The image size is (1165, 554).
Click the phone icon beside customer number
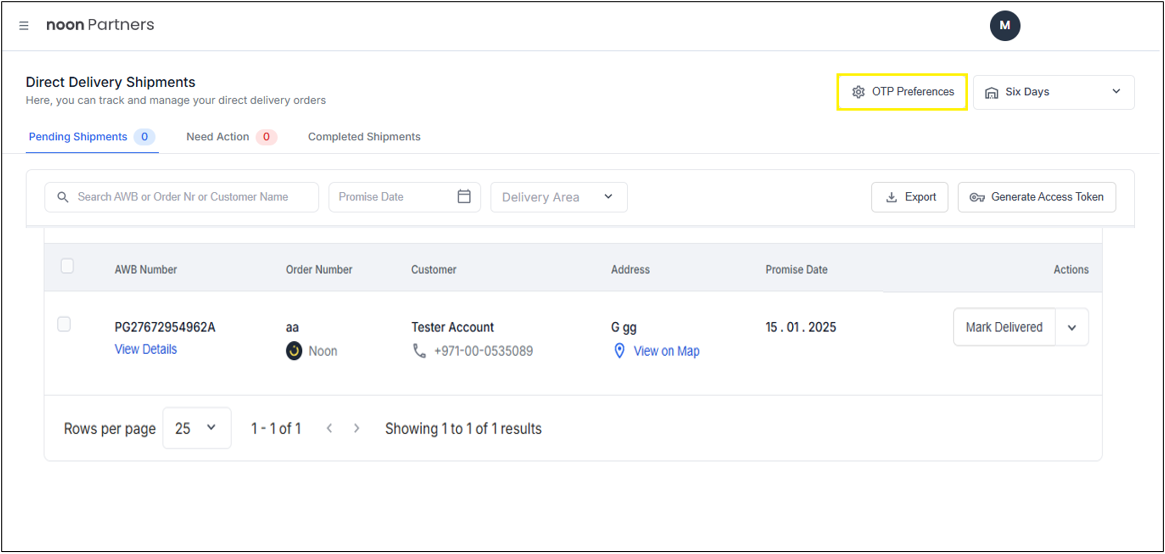(x=420, y=351)
